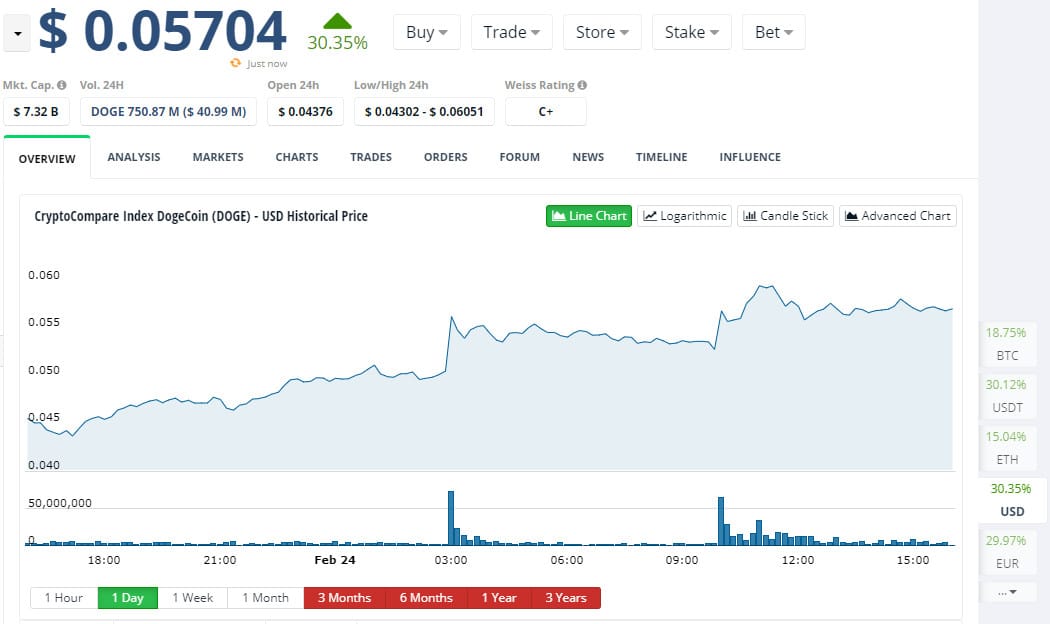
Task: Select the Line Chart view
Action: [x=589, y=216]
